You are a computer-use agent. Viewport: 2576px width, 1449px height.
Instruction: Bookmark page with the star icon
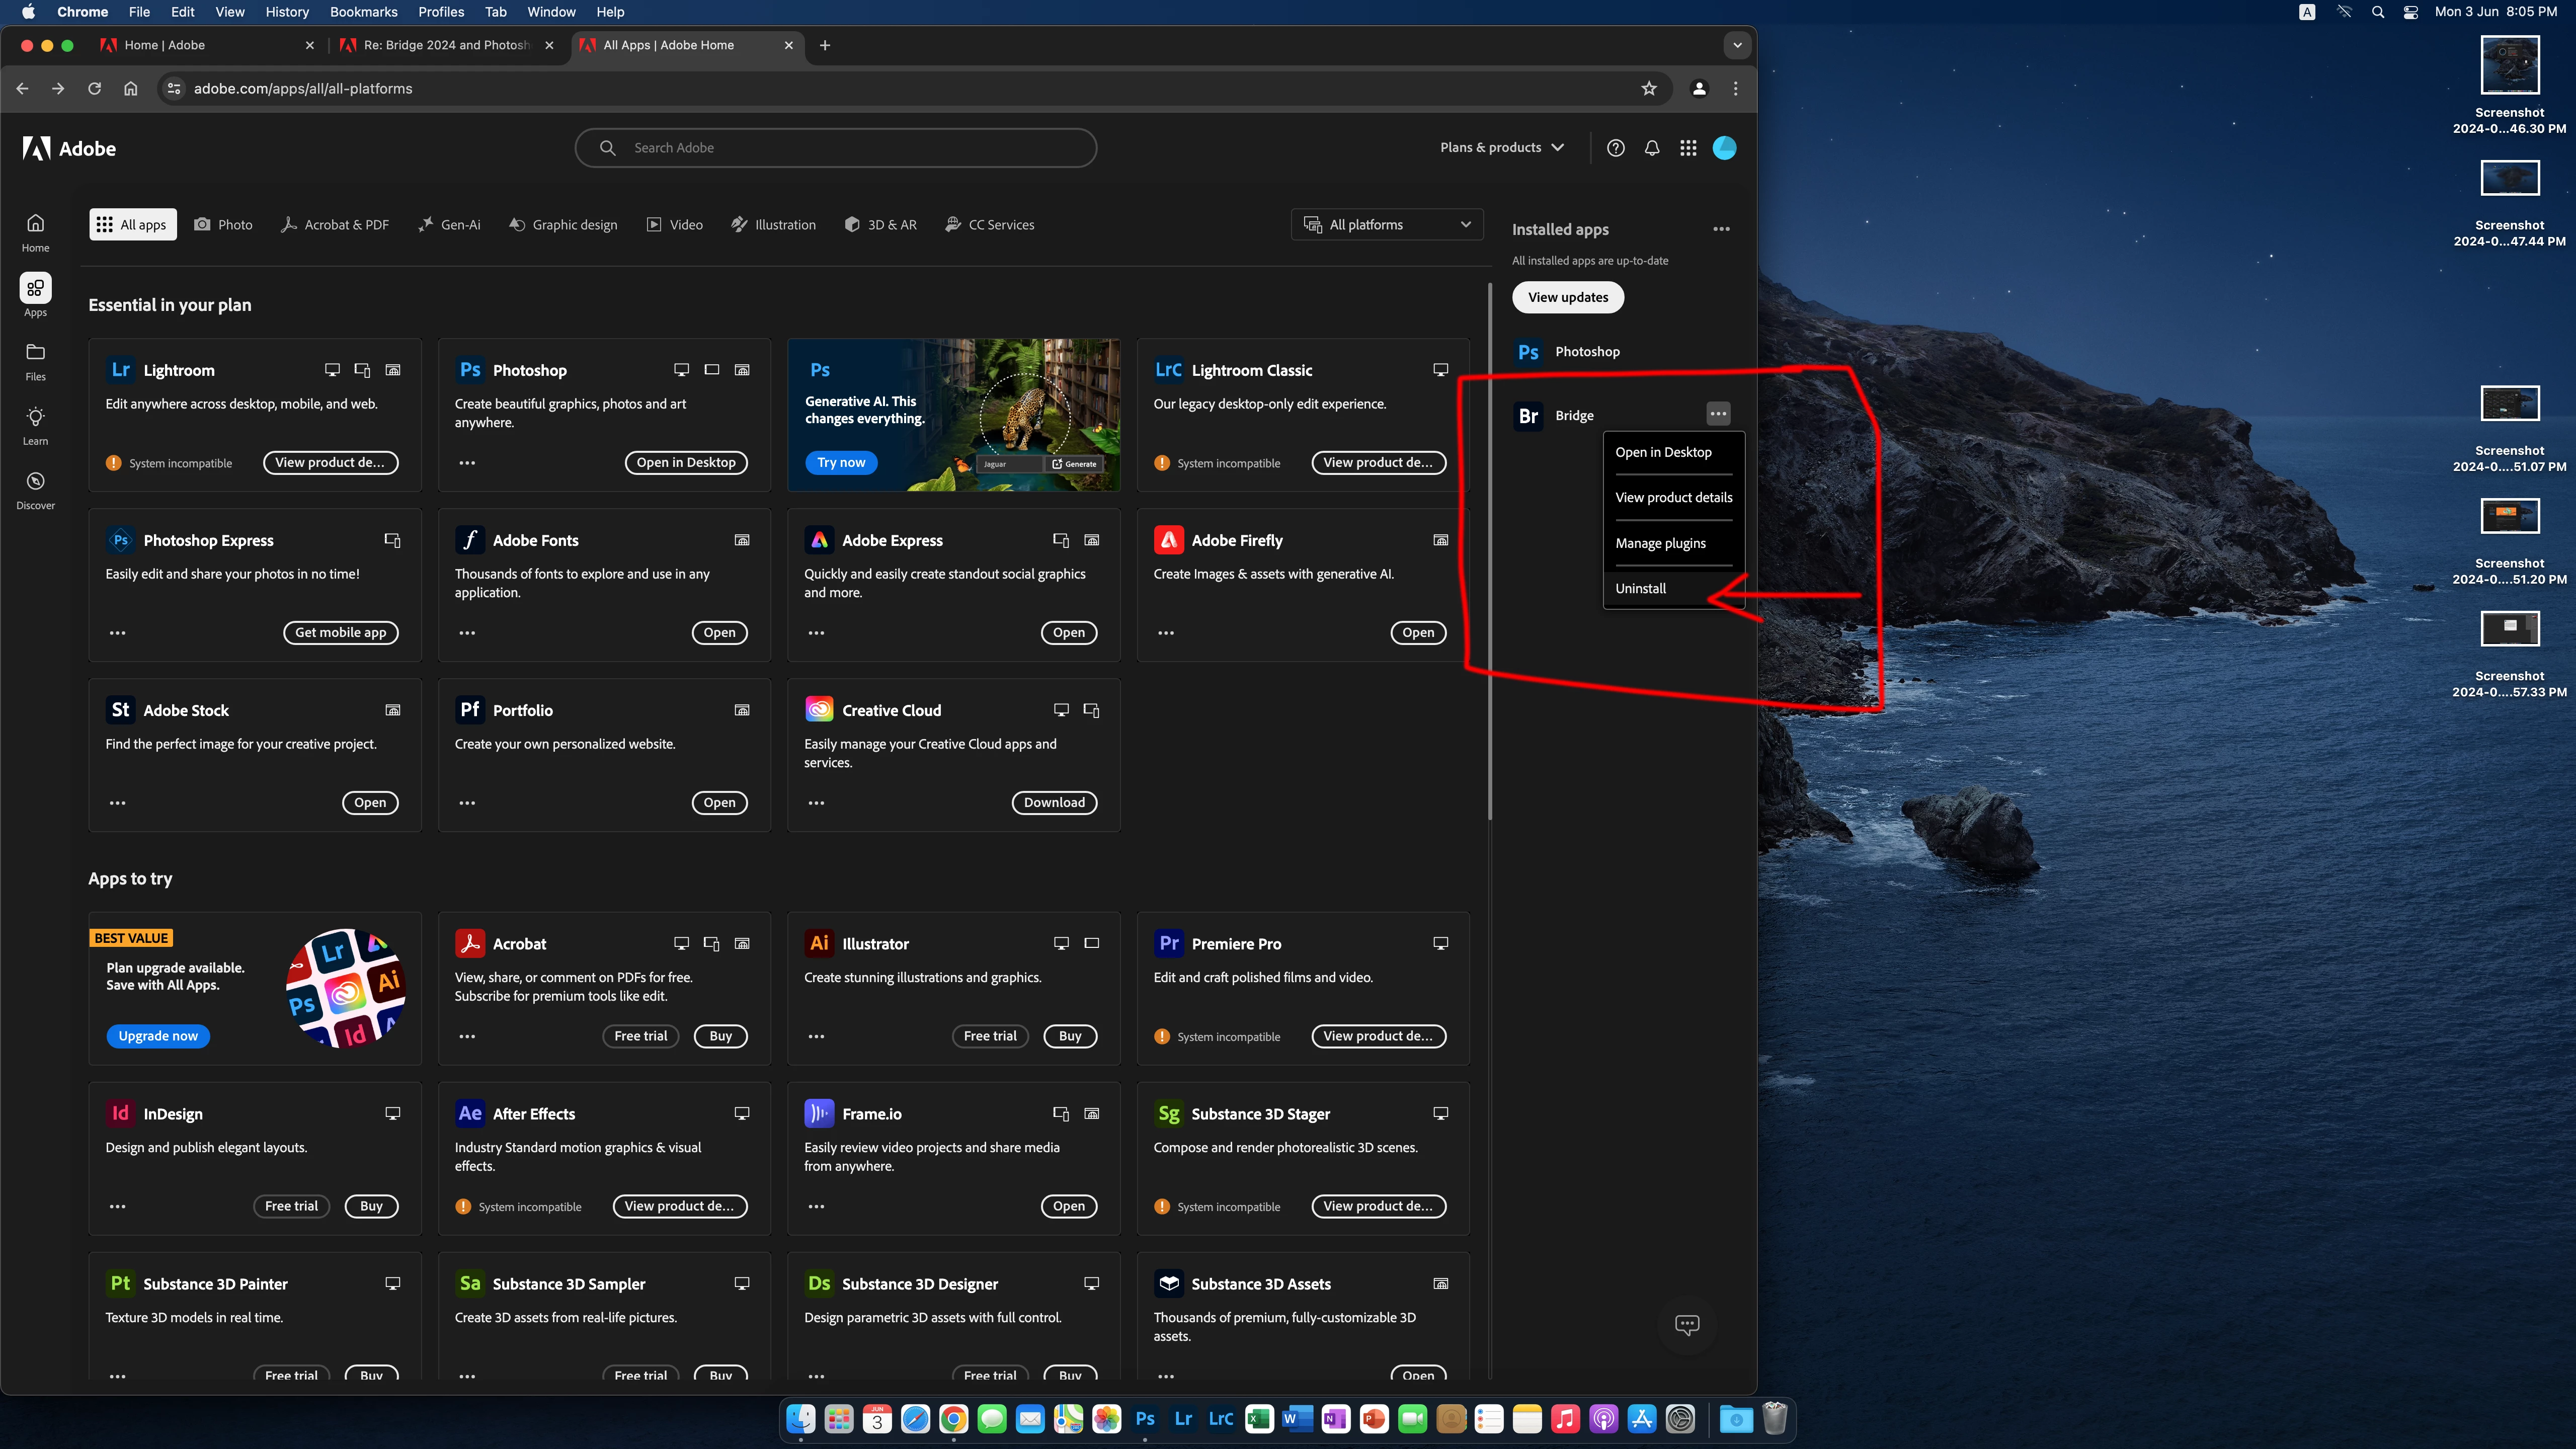[x=1649, y=89]
